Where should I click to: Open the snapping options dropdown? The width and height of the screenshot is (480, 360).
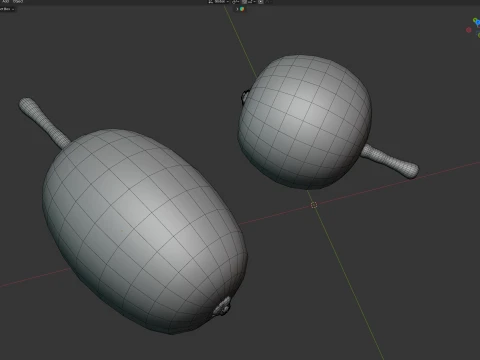tap(252, 2)
